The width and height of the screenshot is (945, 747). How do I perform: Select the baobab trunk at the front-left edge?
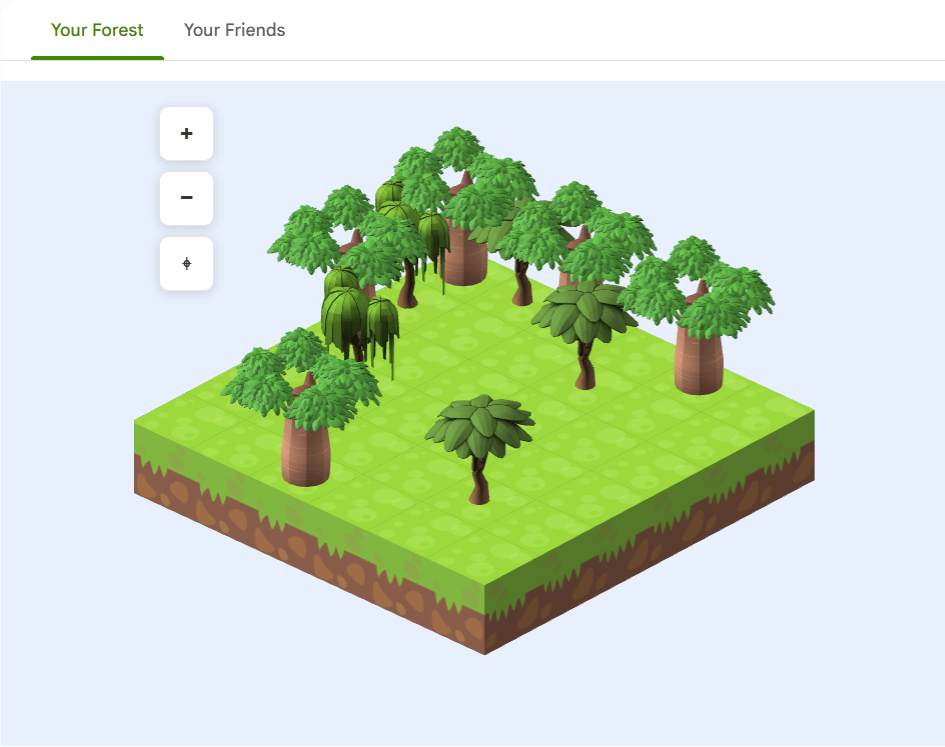click(306, 452)
